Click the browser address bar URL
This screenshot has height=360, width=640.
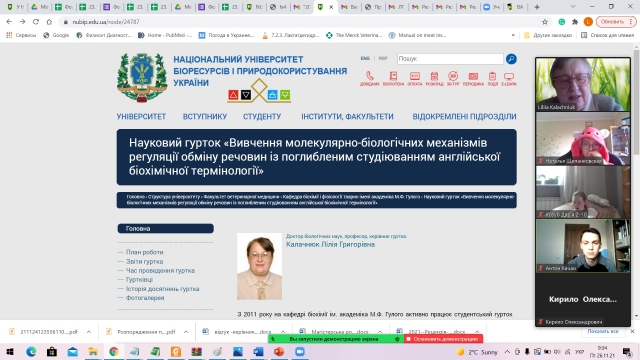pyautogui.click(x=106, y=22)
